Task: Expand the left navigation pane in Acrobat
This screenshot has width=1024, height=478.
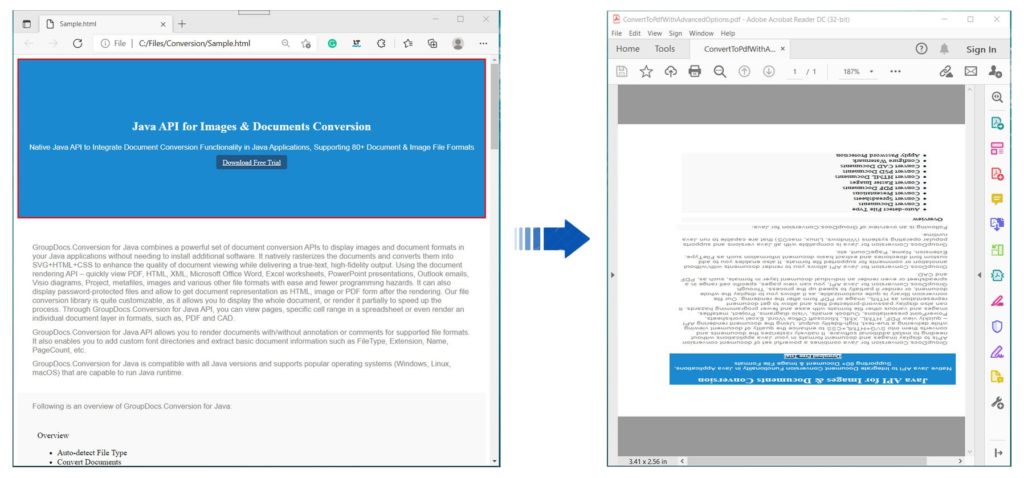Action: click(612, 274)
